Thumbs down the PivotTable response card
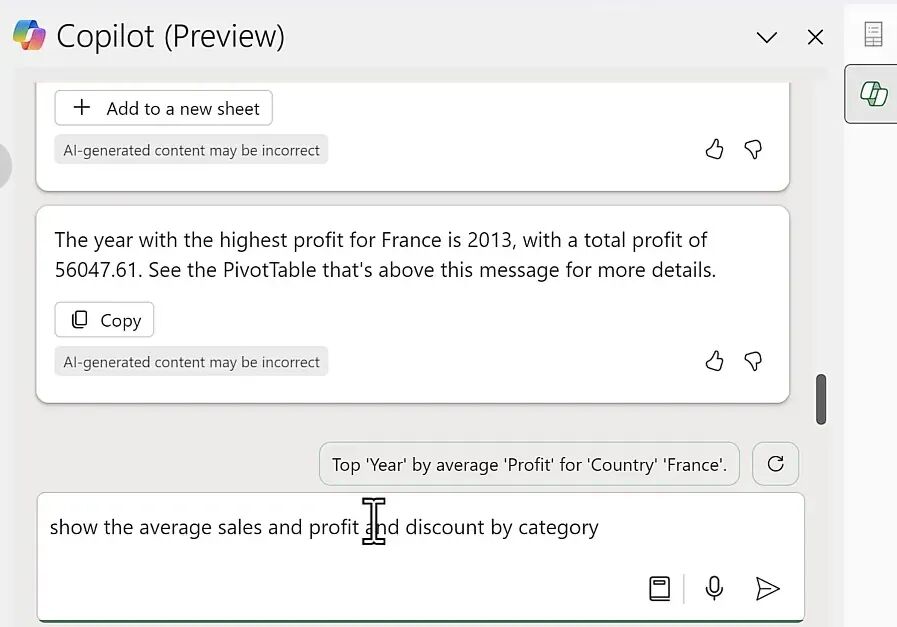 (x=753, y=149)
